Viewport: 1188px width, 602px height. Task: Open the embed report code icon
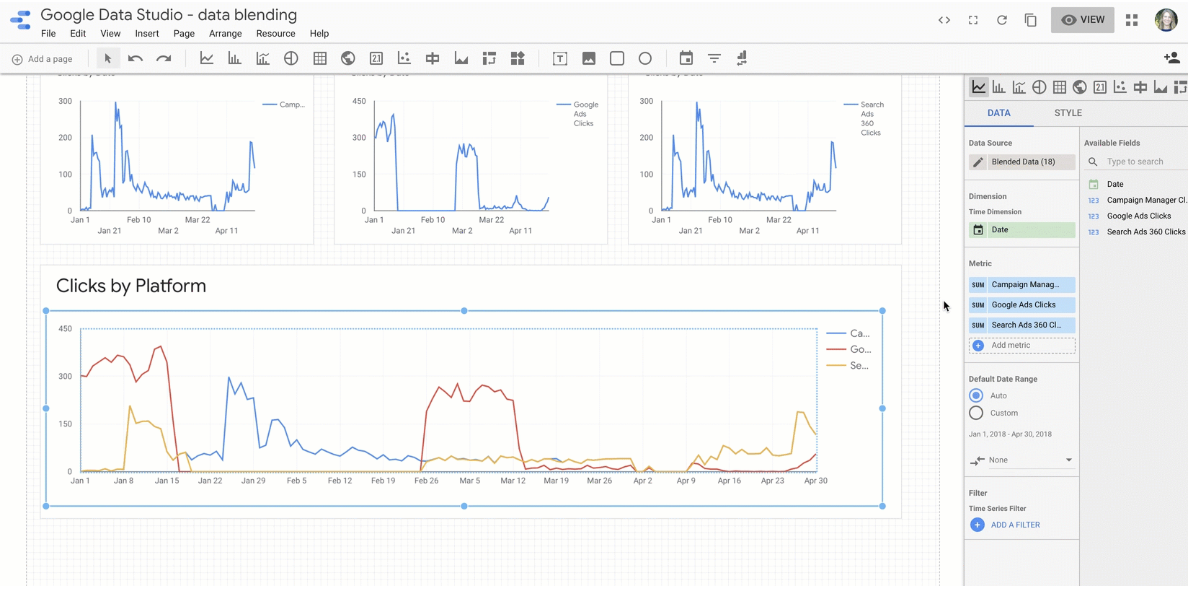(x=944, y=20)
